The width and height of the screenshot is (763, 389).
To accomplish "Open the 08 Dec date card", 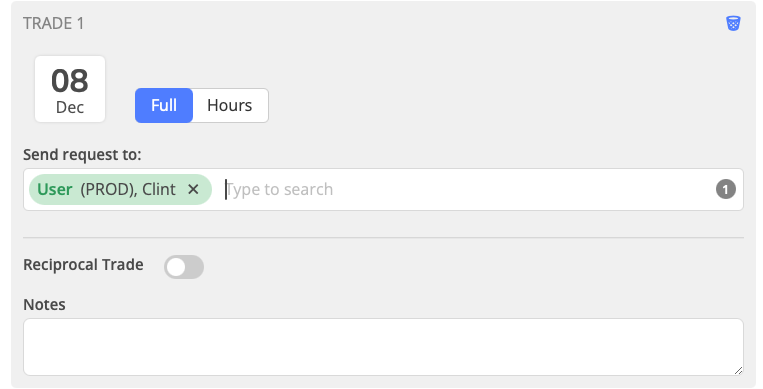I will point(70,89).
